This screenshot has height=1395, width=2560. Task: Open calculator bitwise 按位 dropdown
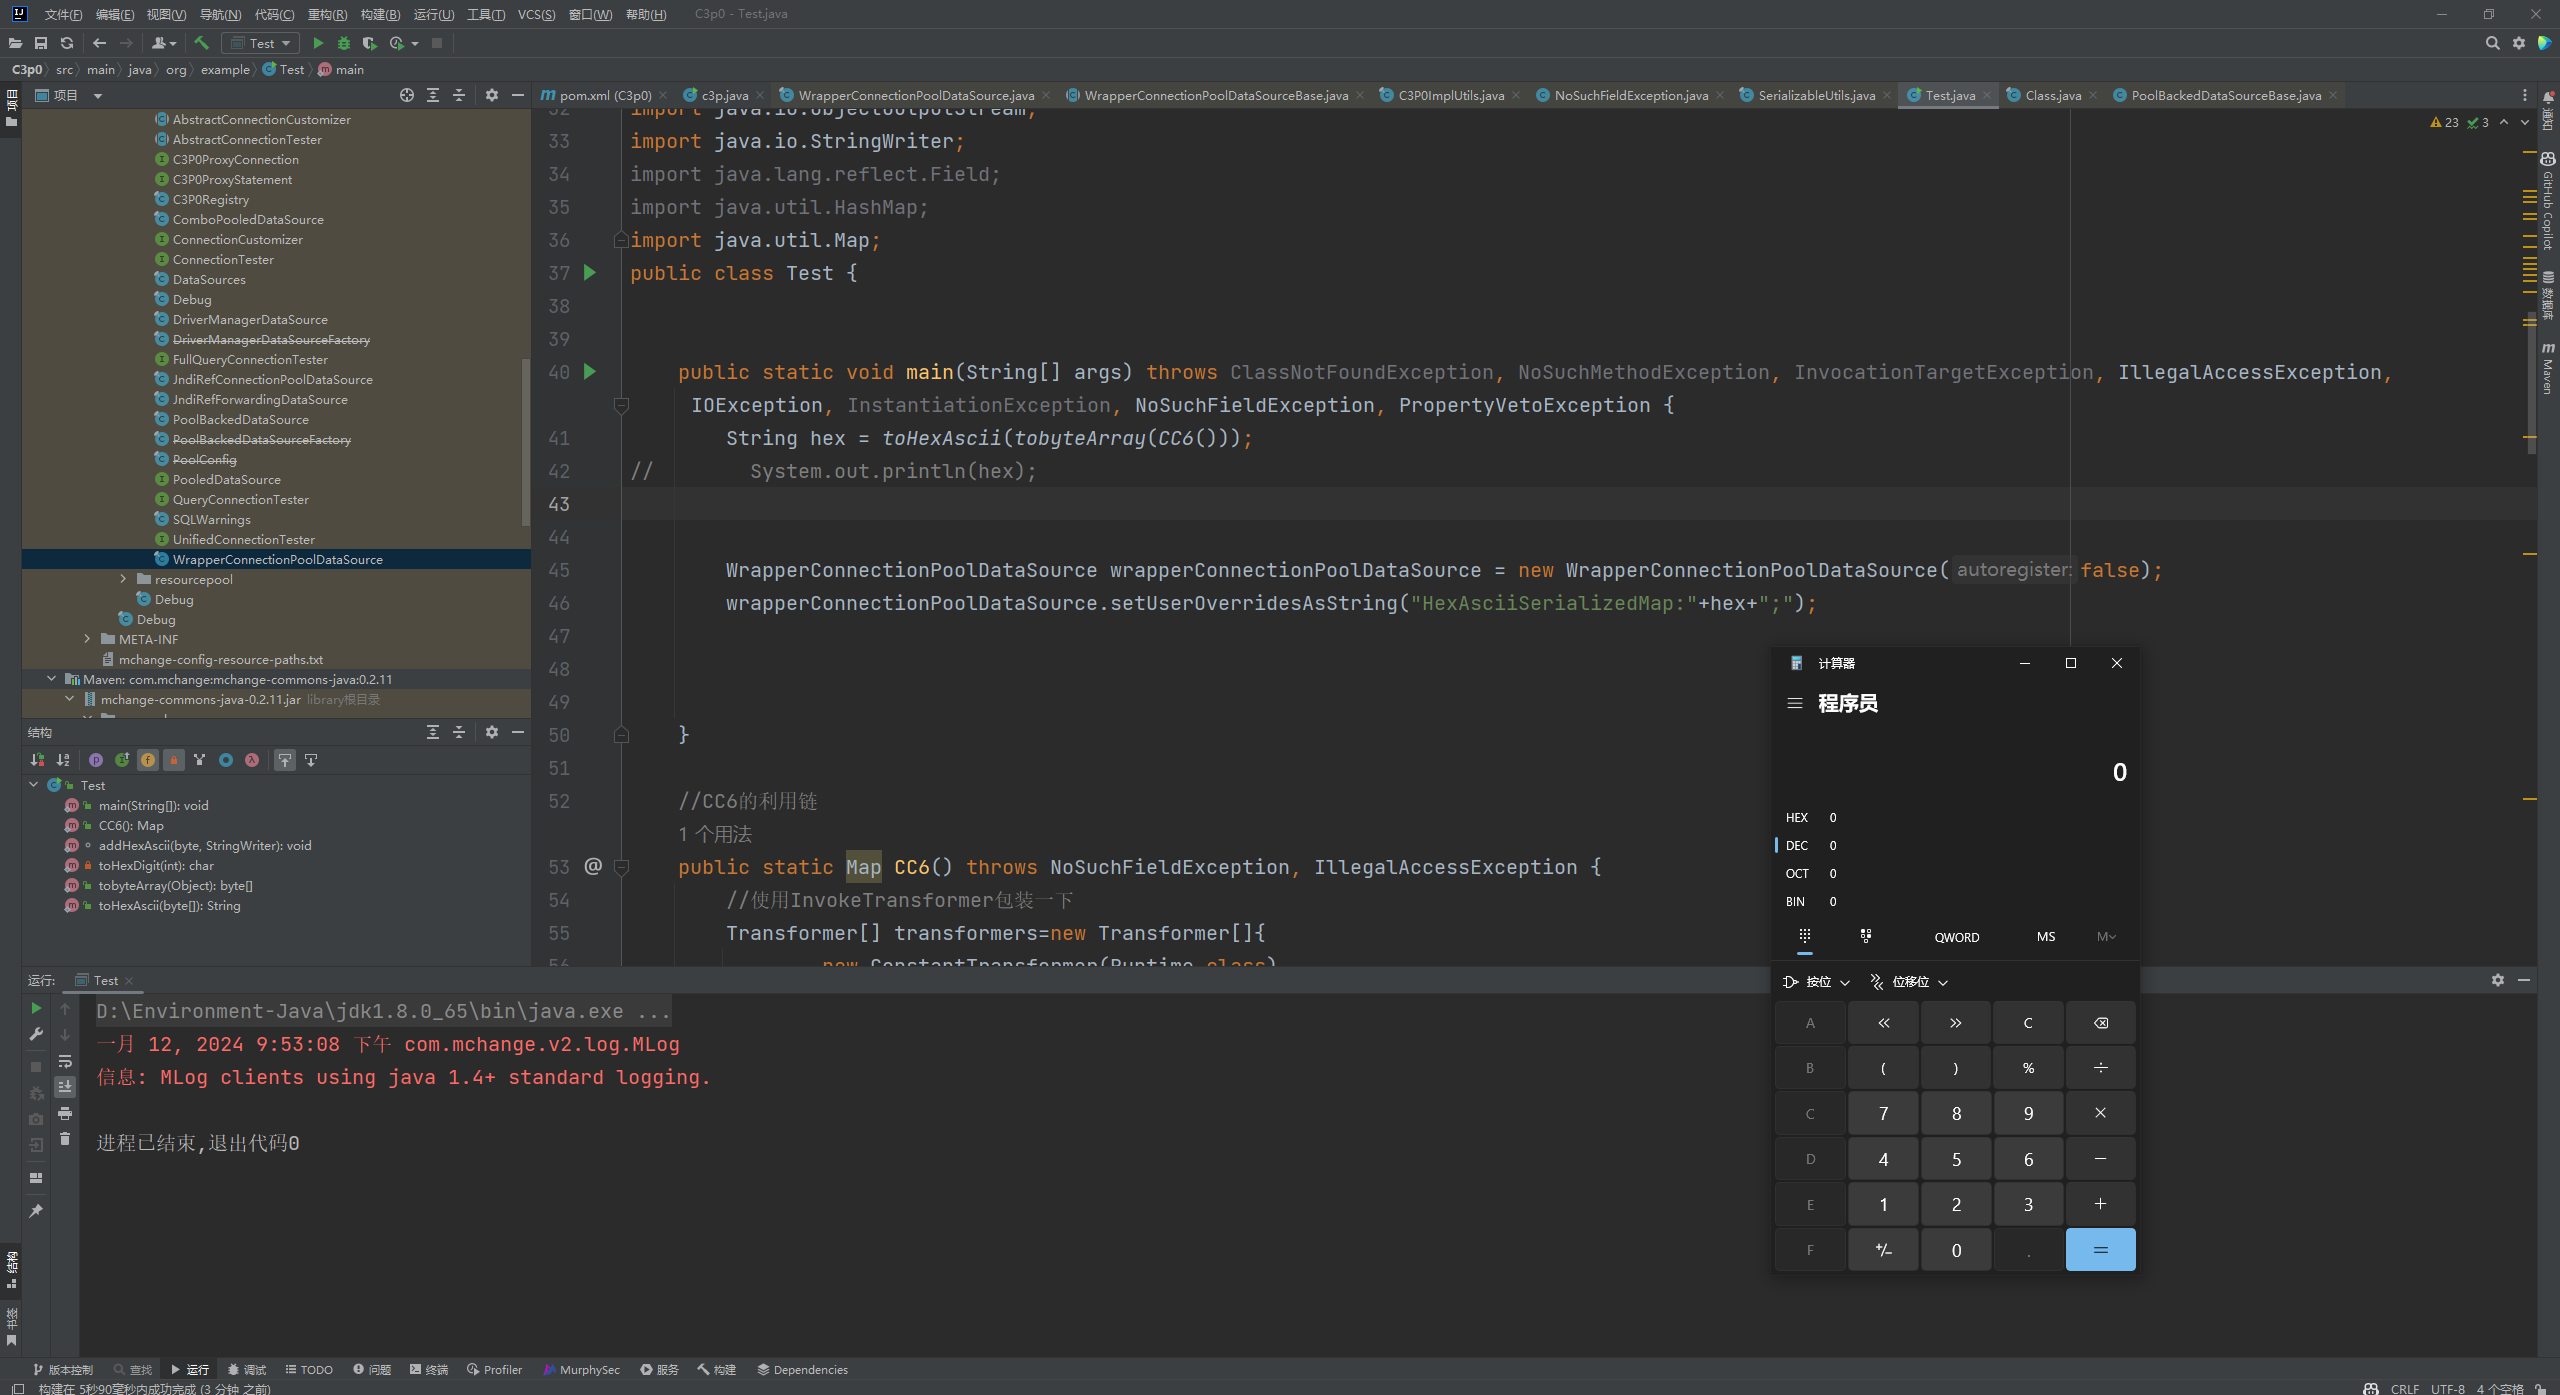(x=1817, y=982)
